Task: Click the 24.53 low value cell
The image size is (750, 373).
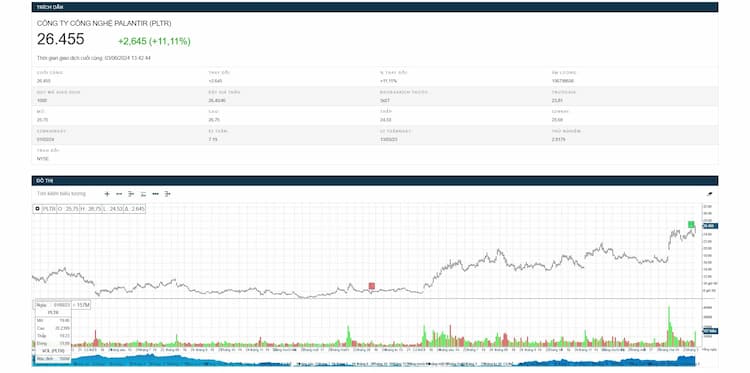Action: point(385,119)
